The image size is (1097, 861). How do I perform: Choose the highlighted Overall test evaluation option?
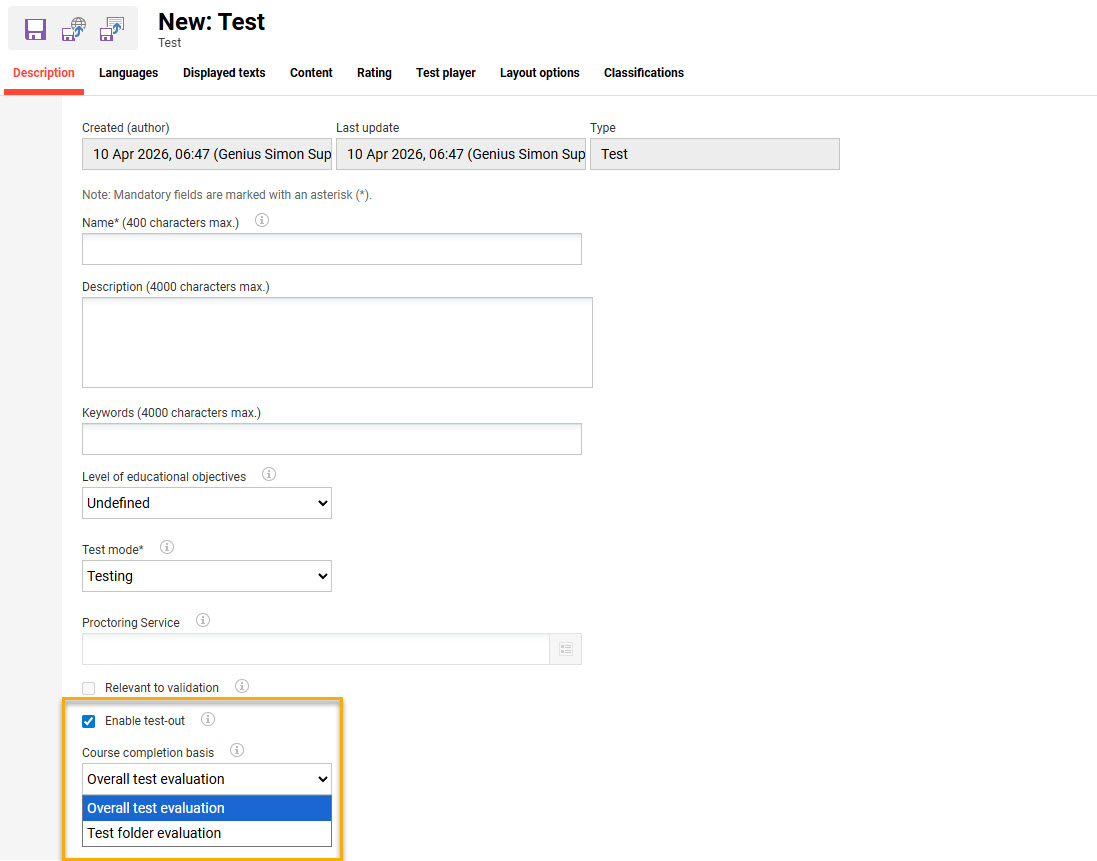pos(156,808)
